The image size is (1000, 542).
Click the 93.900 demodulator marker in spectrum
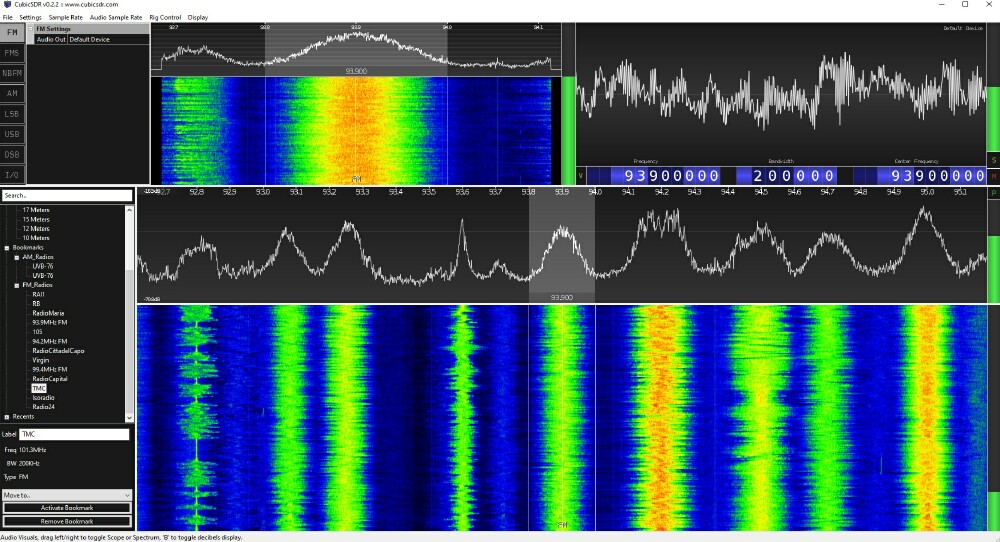click(561, 298)
